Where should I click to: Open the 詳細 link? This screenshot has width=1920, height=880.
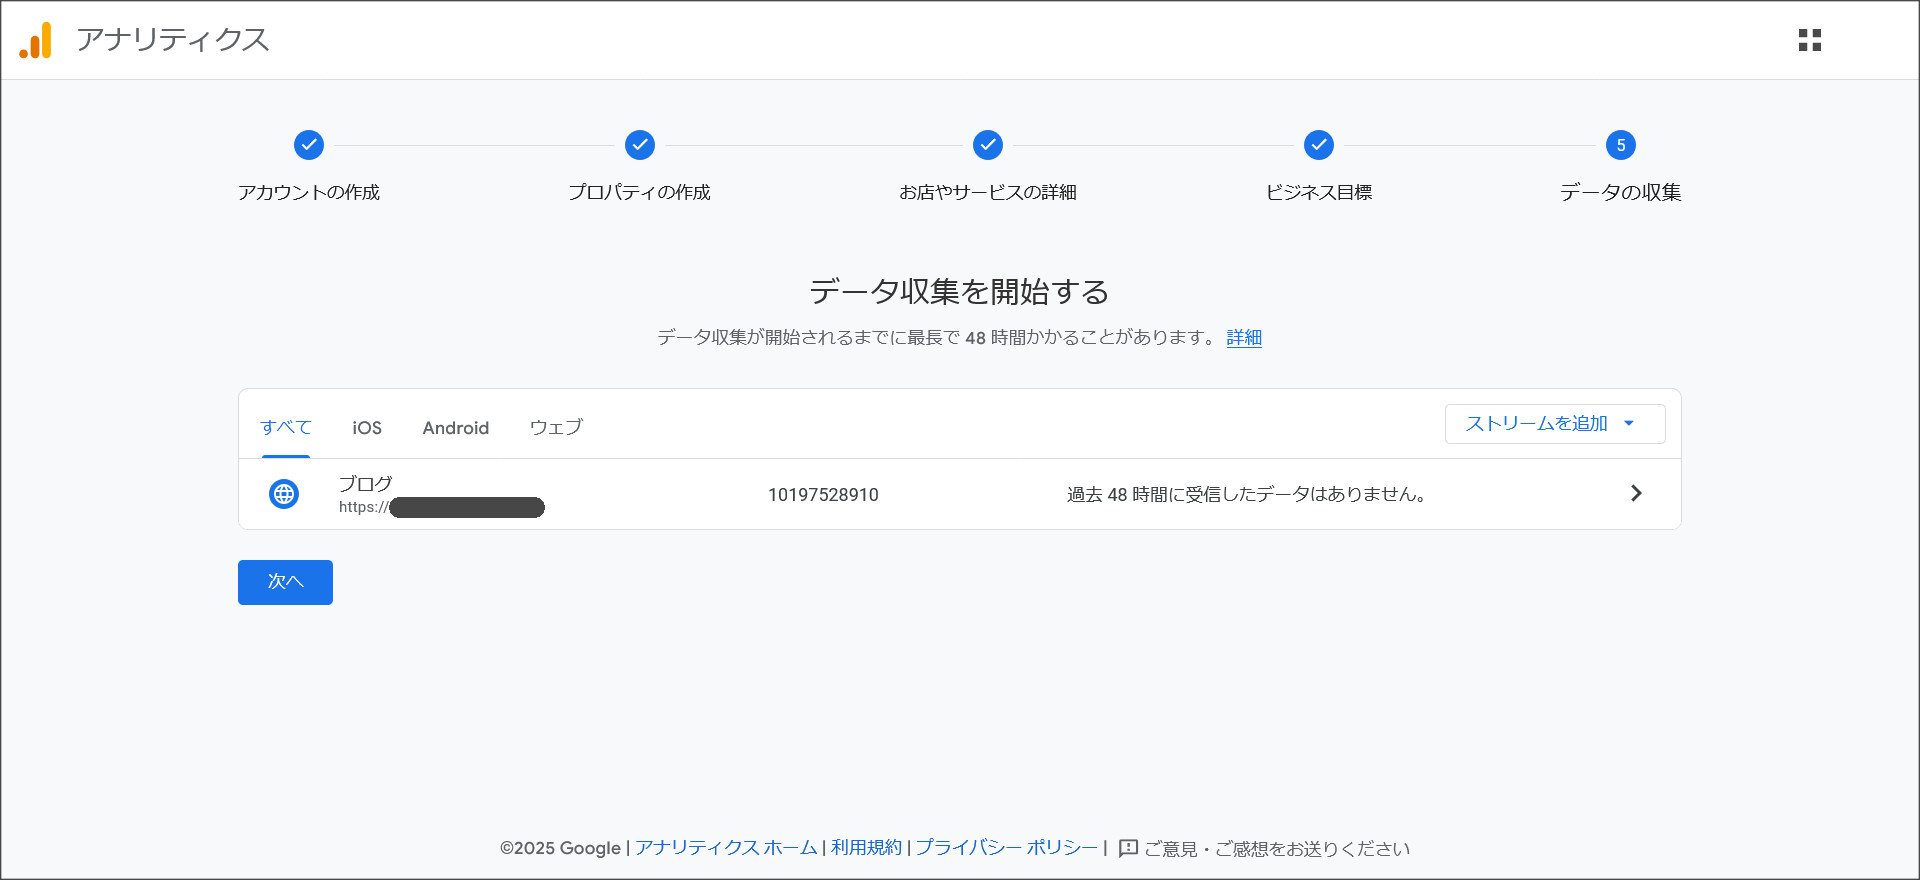click(1244, 337)
